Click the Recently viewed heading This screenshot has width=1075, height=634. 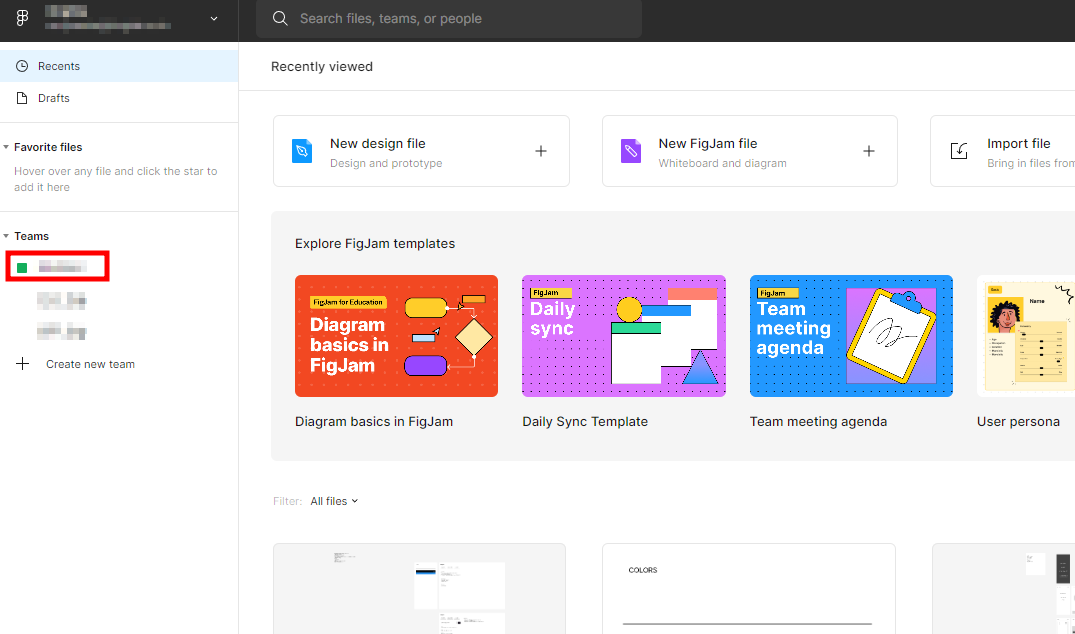[x=322, y=66]
